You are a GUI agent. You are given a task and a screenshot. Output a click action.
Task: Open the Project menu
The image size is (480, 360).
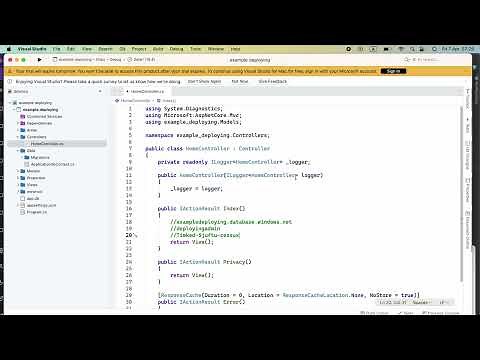tap(139, 49)
